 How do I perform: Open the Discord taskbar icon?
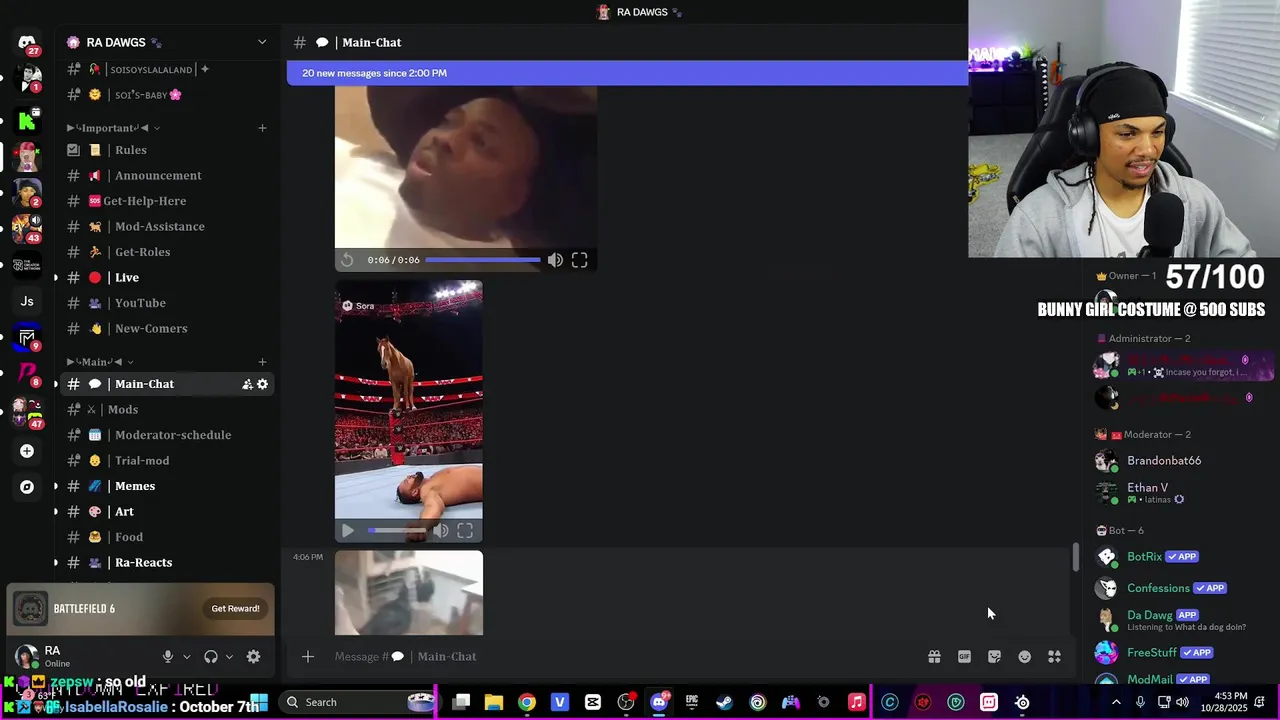tap(658, 702)
